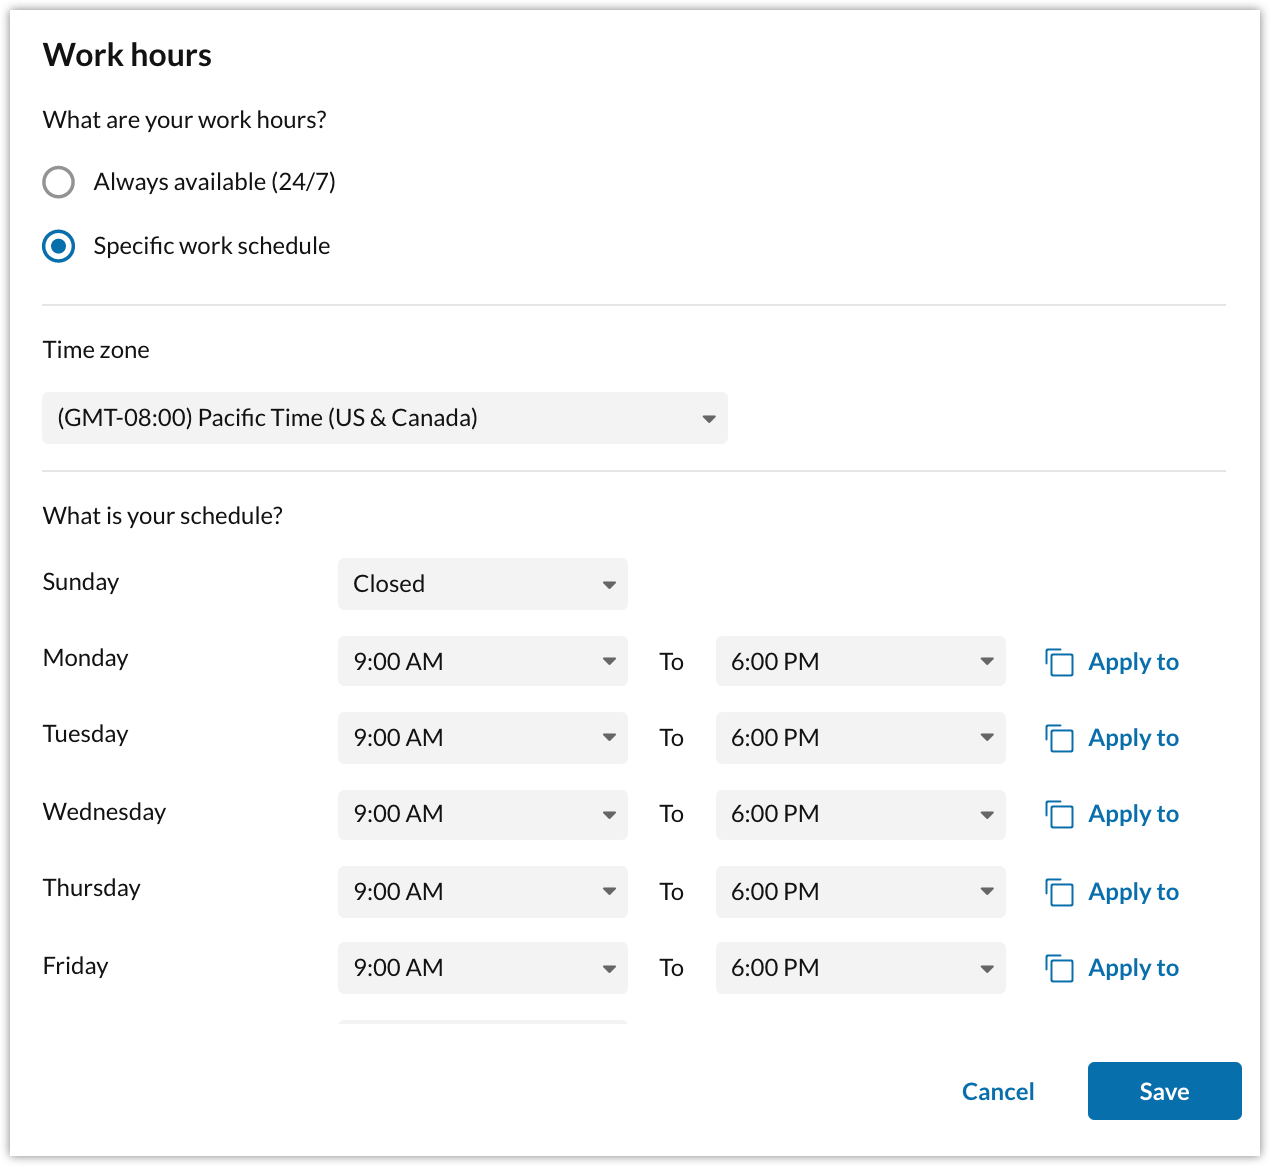Open Monday's 6:00 PM end time dropdown
This screenshot has height=1166, width=1270.
(x=860, y=661)
